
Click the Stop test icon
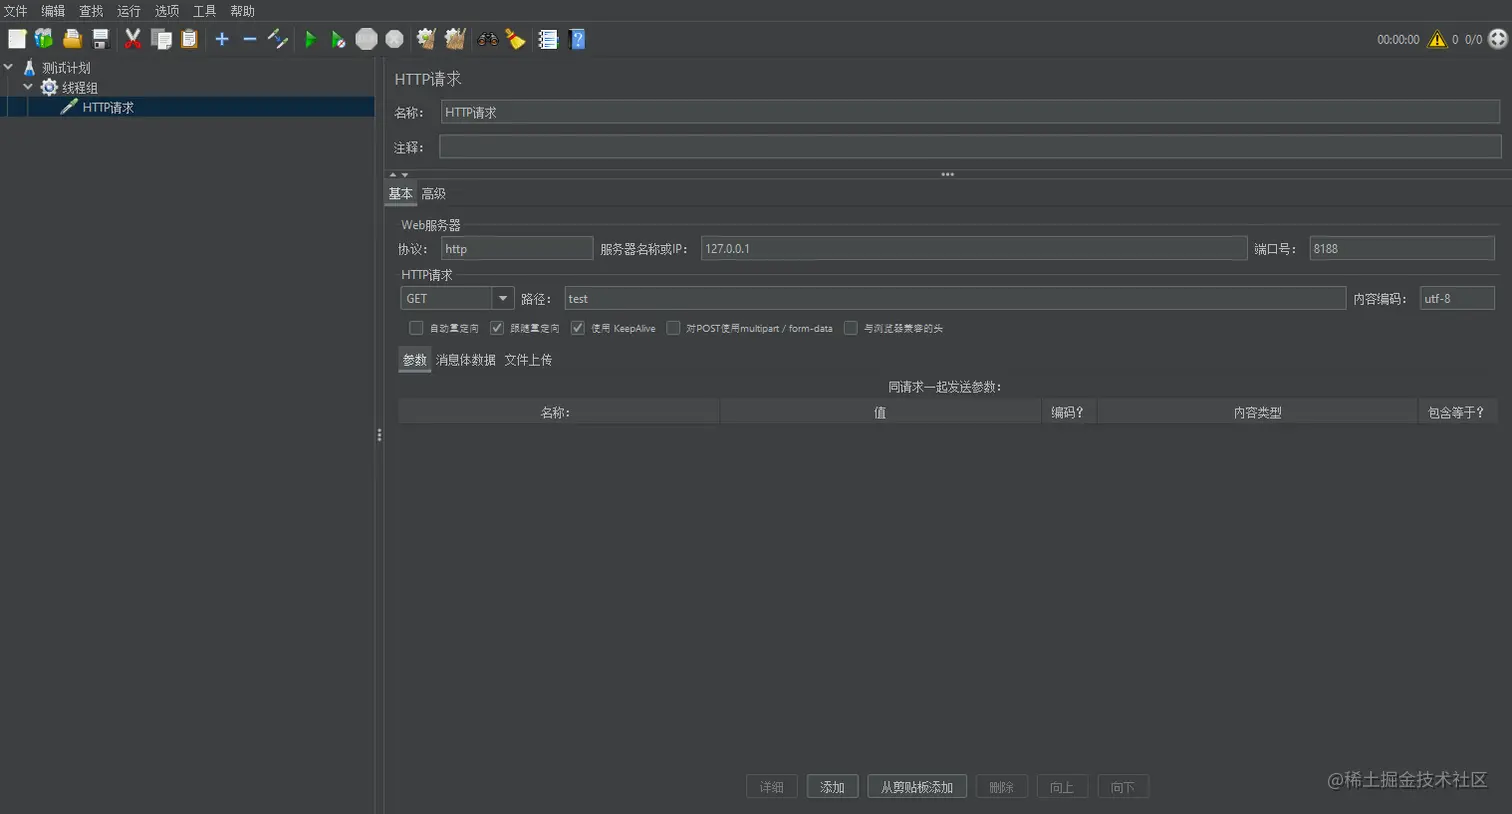[367, 39]
